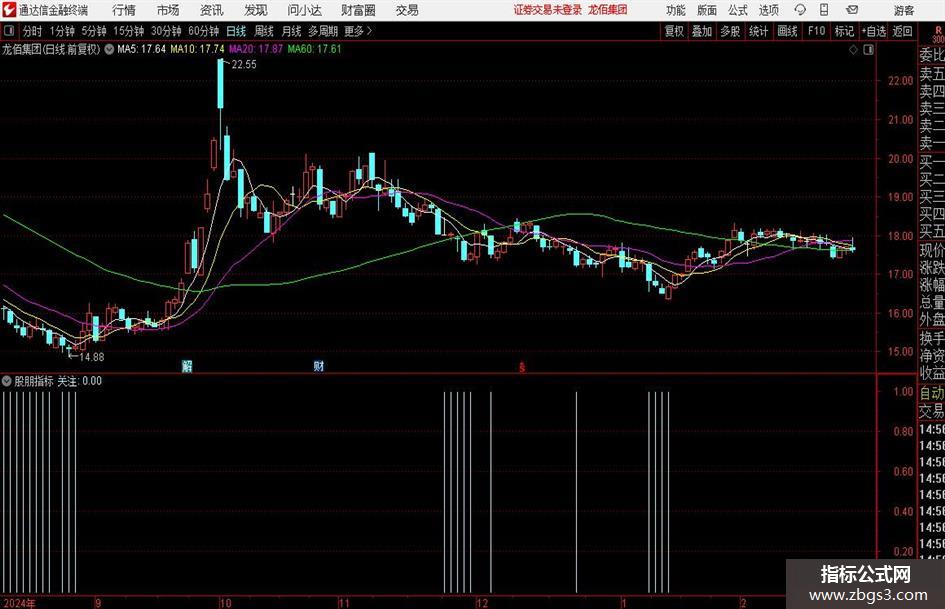The image size is (945, 609).
Task: Click the 复权 button
Action: (674, 31)
